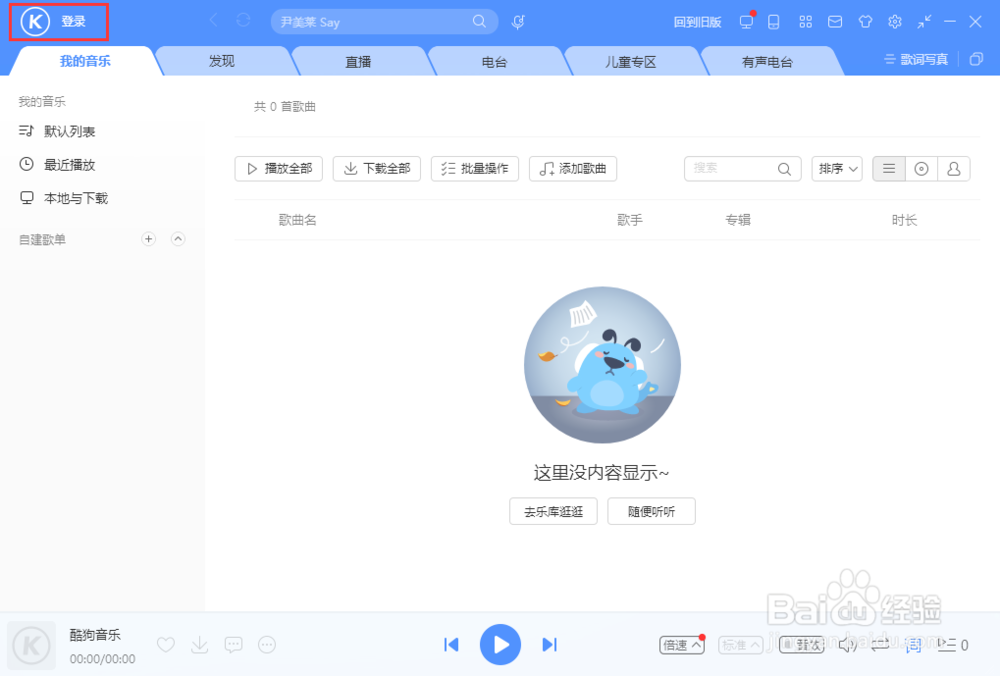Switch to artist view mode
1000x676 pixels.
[954, 169]
